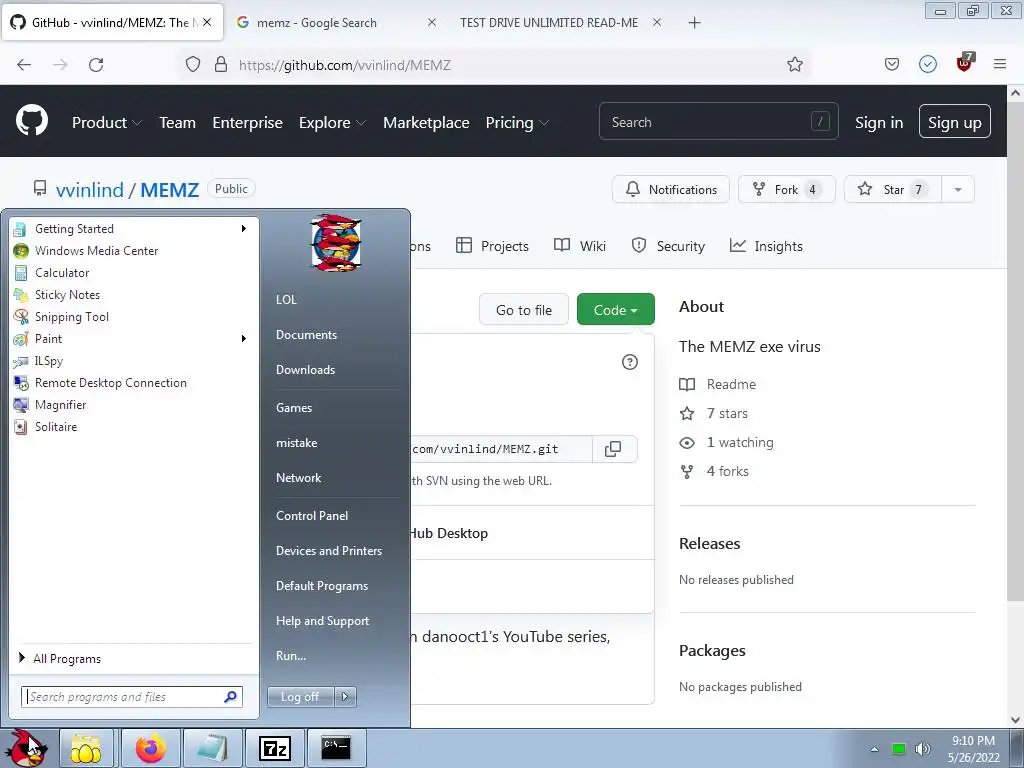Image resolution: width=1024 pixels, height=768 pixels.
Task: Open the command prompt taskbar icon
Action: (336, 748)
